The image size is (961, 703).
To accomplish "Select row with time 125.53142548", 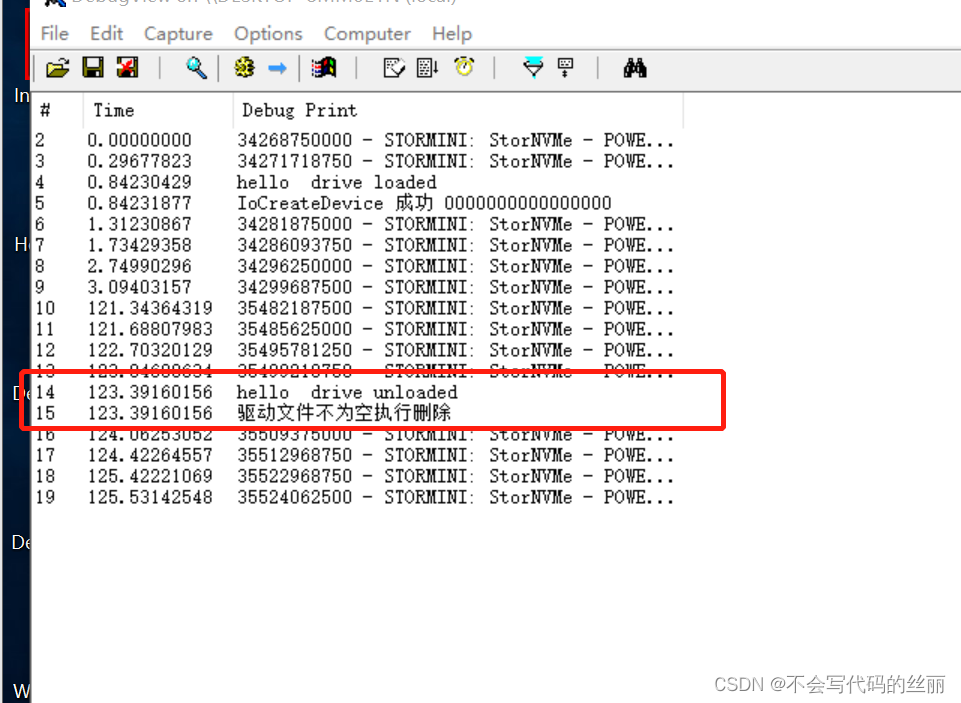I will pyautogui.click(x=357, y=497).
